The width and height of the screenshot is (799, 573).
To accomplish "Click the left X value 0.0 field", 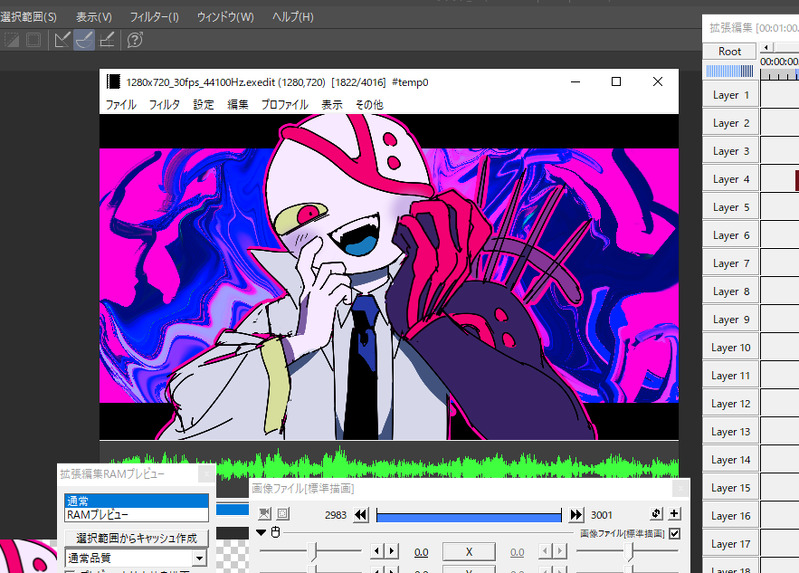I will (421, 552).
